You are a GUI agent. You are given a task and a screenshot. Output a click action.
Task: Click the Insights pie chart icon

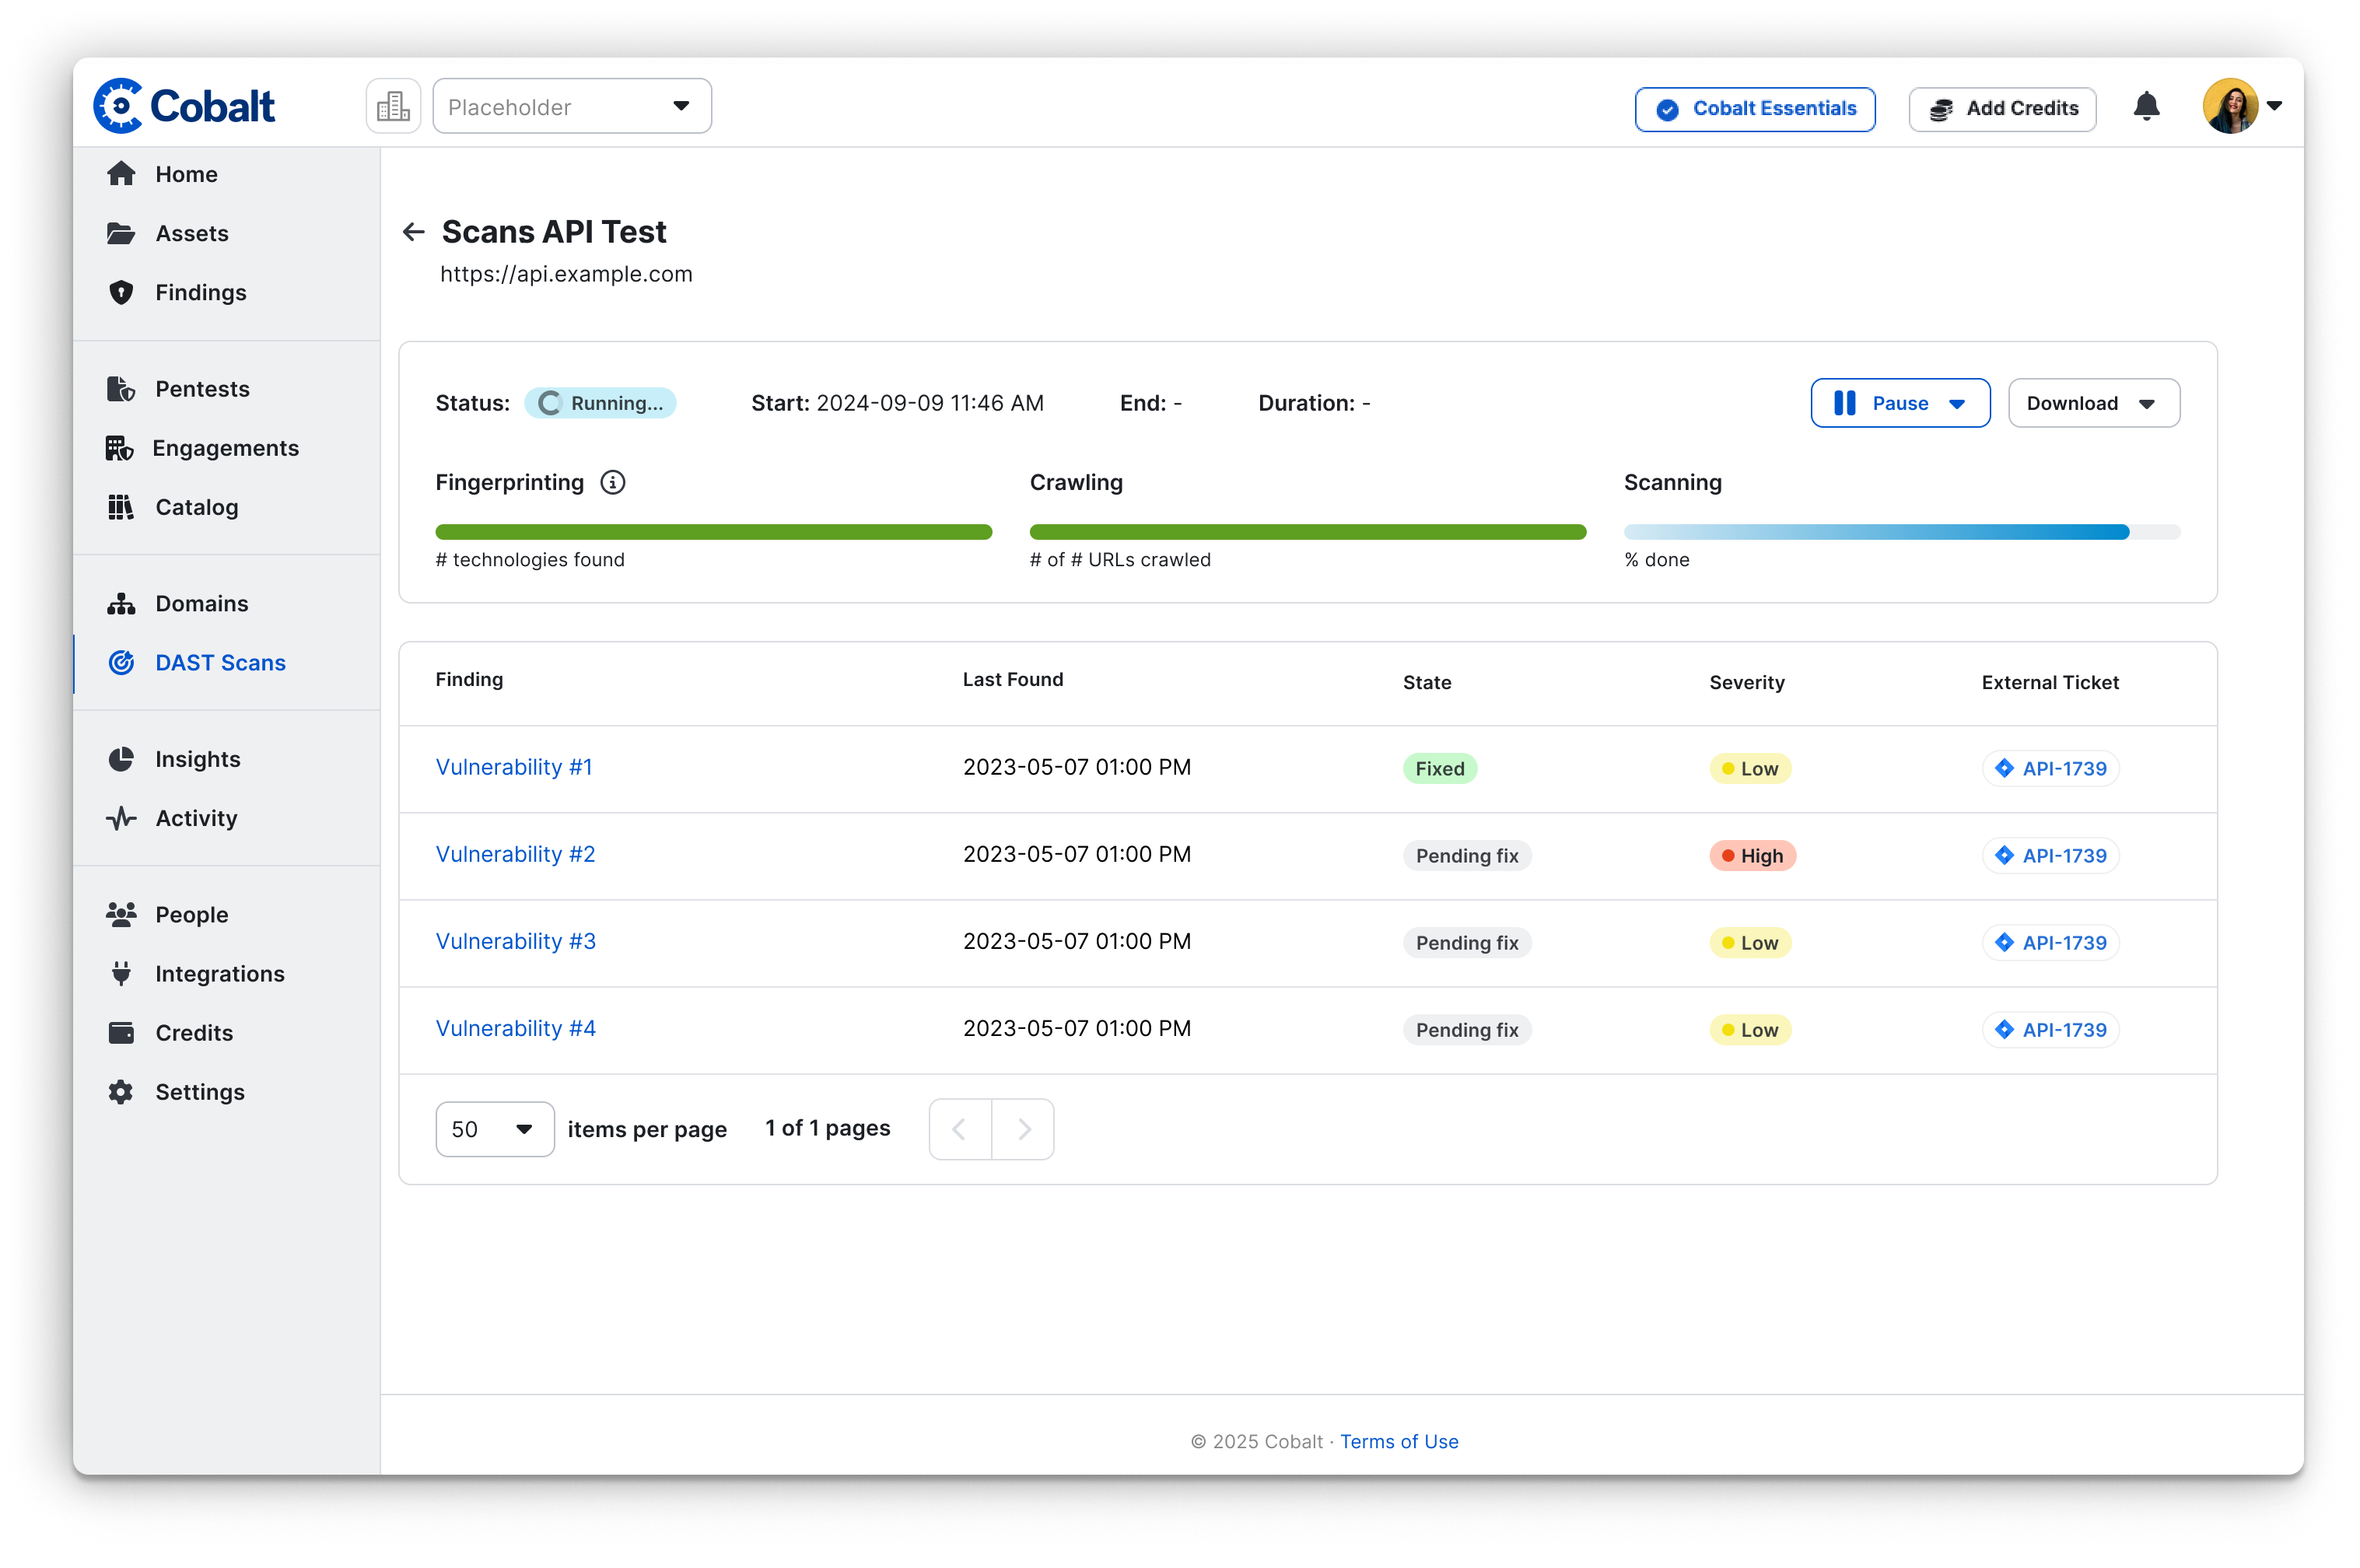(121, 759)
